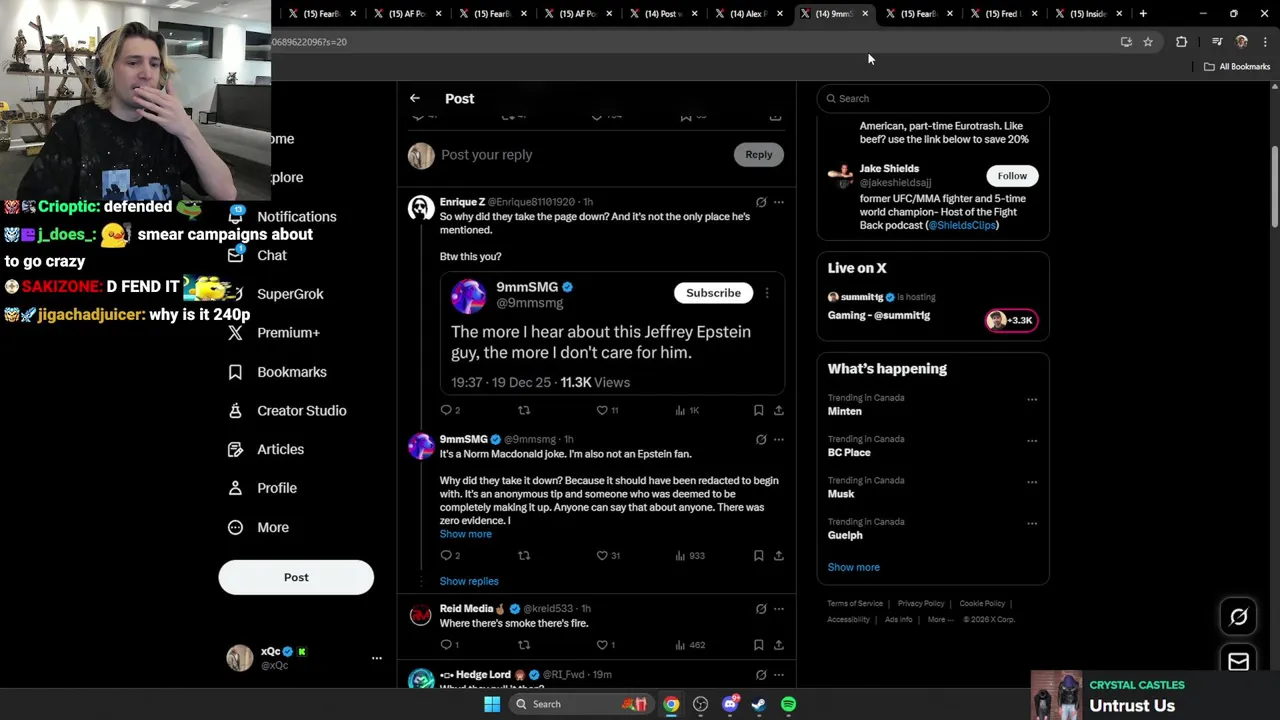Like Enrique Z's post
The width and height of the screenshot is (1280, 720).
(x=602, y=410)
